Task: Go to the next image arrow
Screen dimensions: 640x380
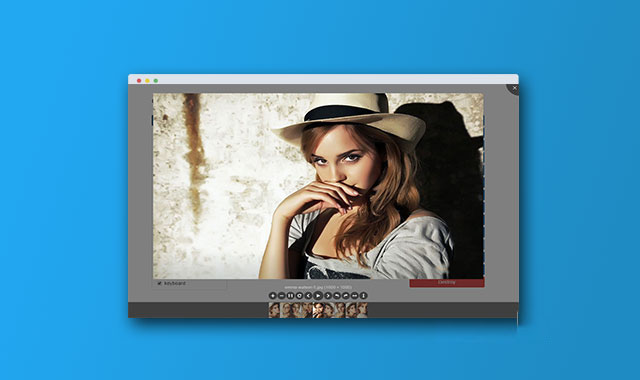Action: point(328,296)
